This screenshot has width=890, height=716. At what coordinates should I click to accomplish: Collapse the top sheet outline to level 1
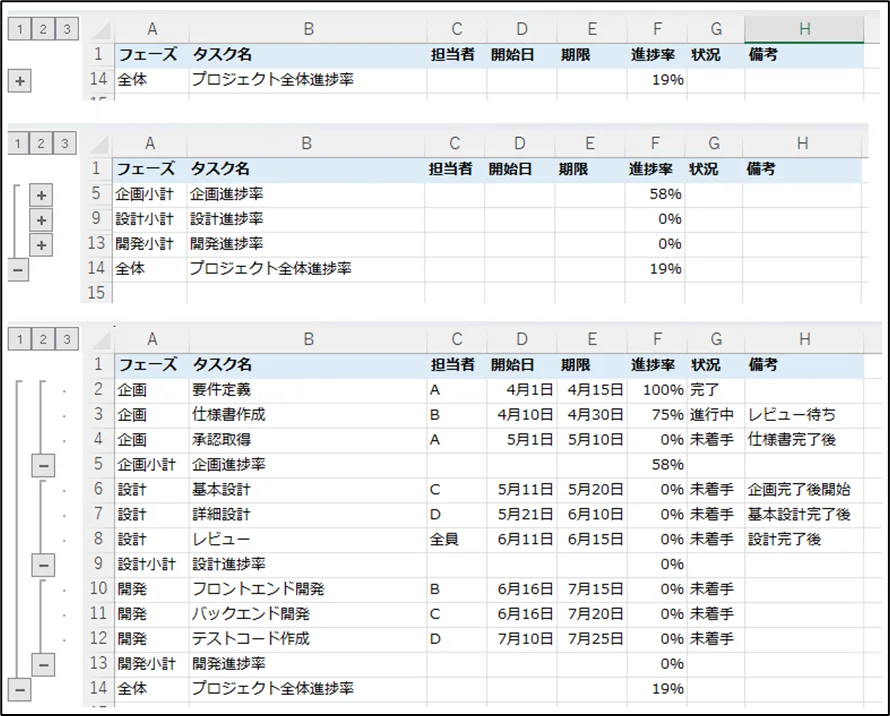click(x=19, y=30)
